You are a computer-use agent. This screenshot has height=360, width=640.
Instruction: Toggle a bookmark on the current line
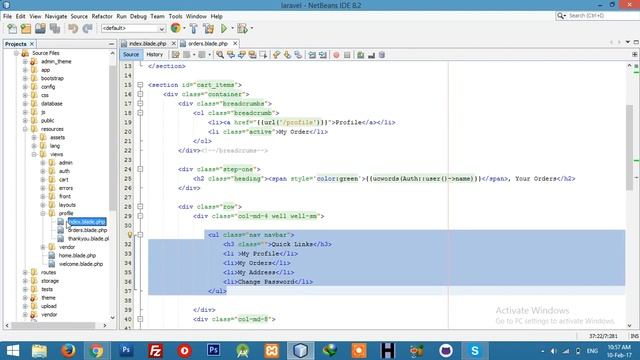[298, 55]
